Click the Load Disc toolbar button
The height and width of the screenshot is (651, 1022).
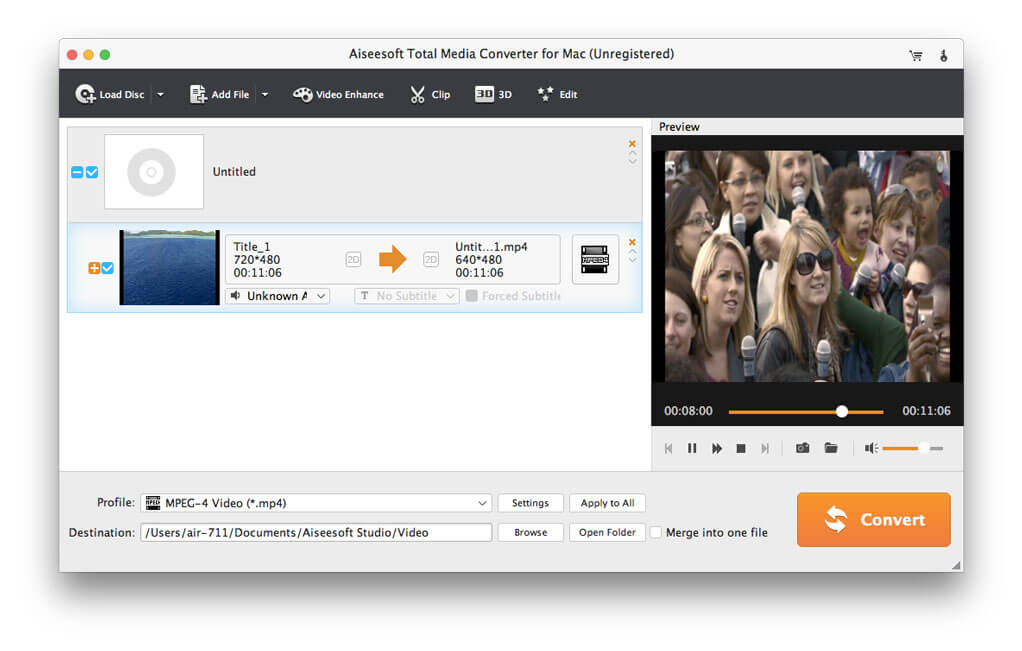[x=110, y=94]
